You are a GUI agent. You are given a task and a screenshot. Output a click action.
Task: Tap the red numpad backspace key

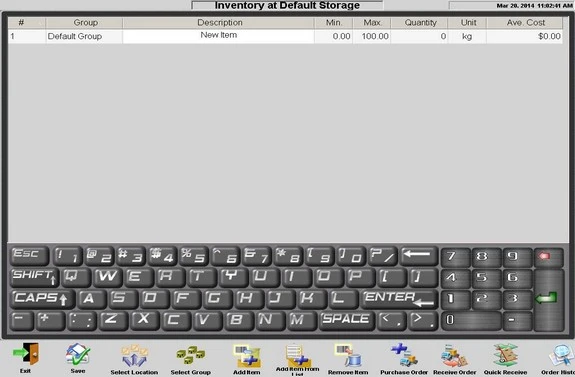tap(548, 257)
